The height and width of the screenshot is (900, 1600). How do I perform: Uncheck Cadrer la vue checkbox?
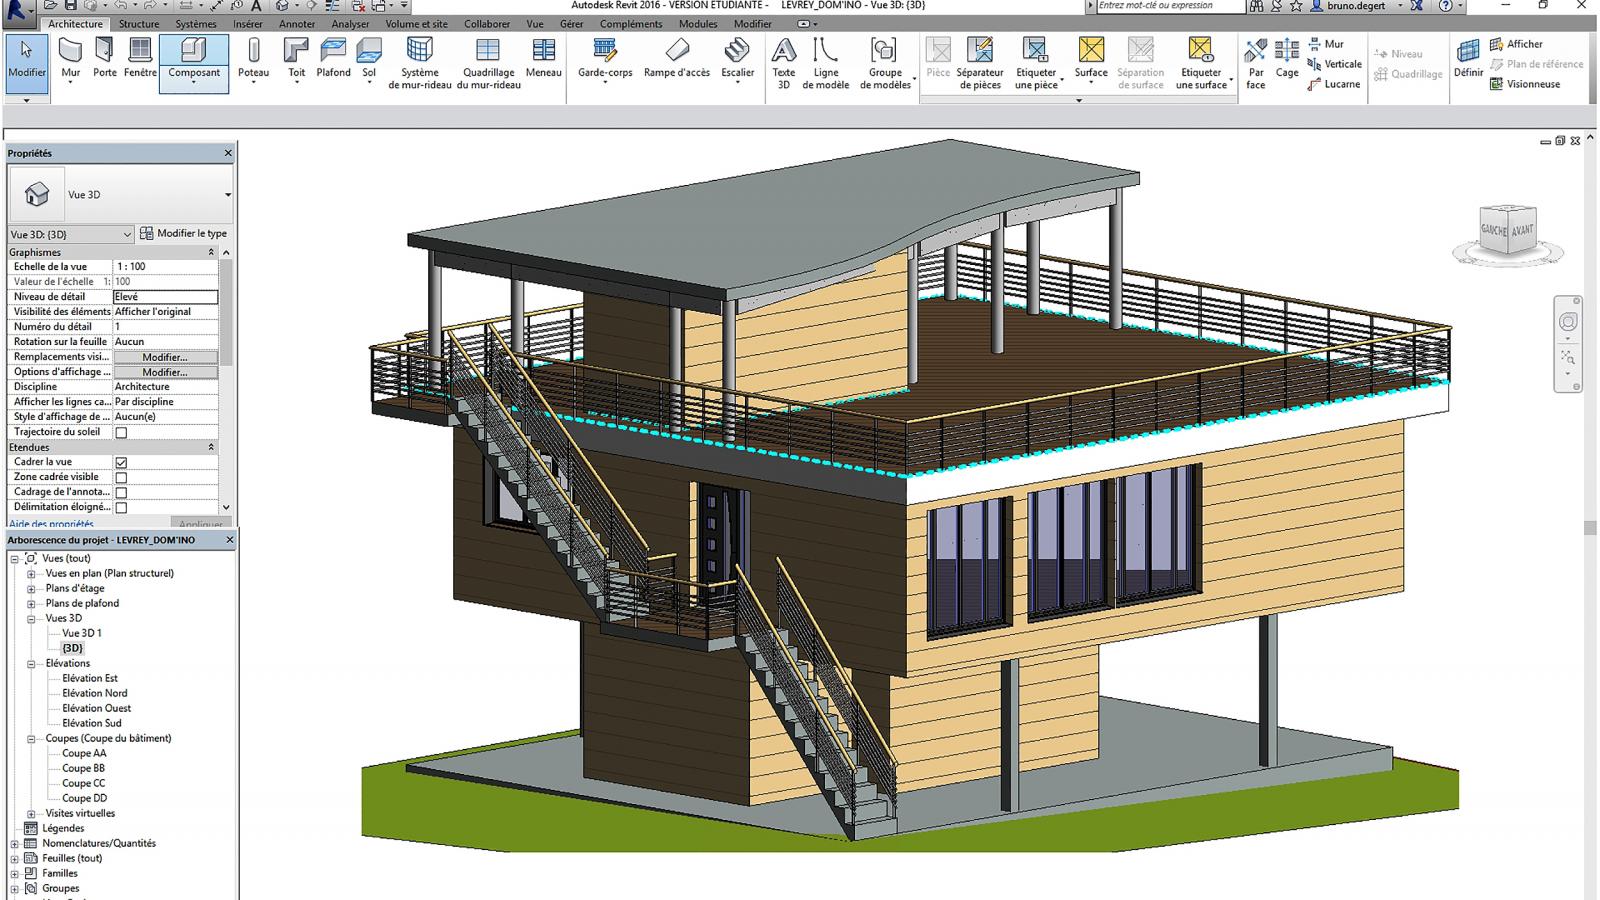point(121,463)
